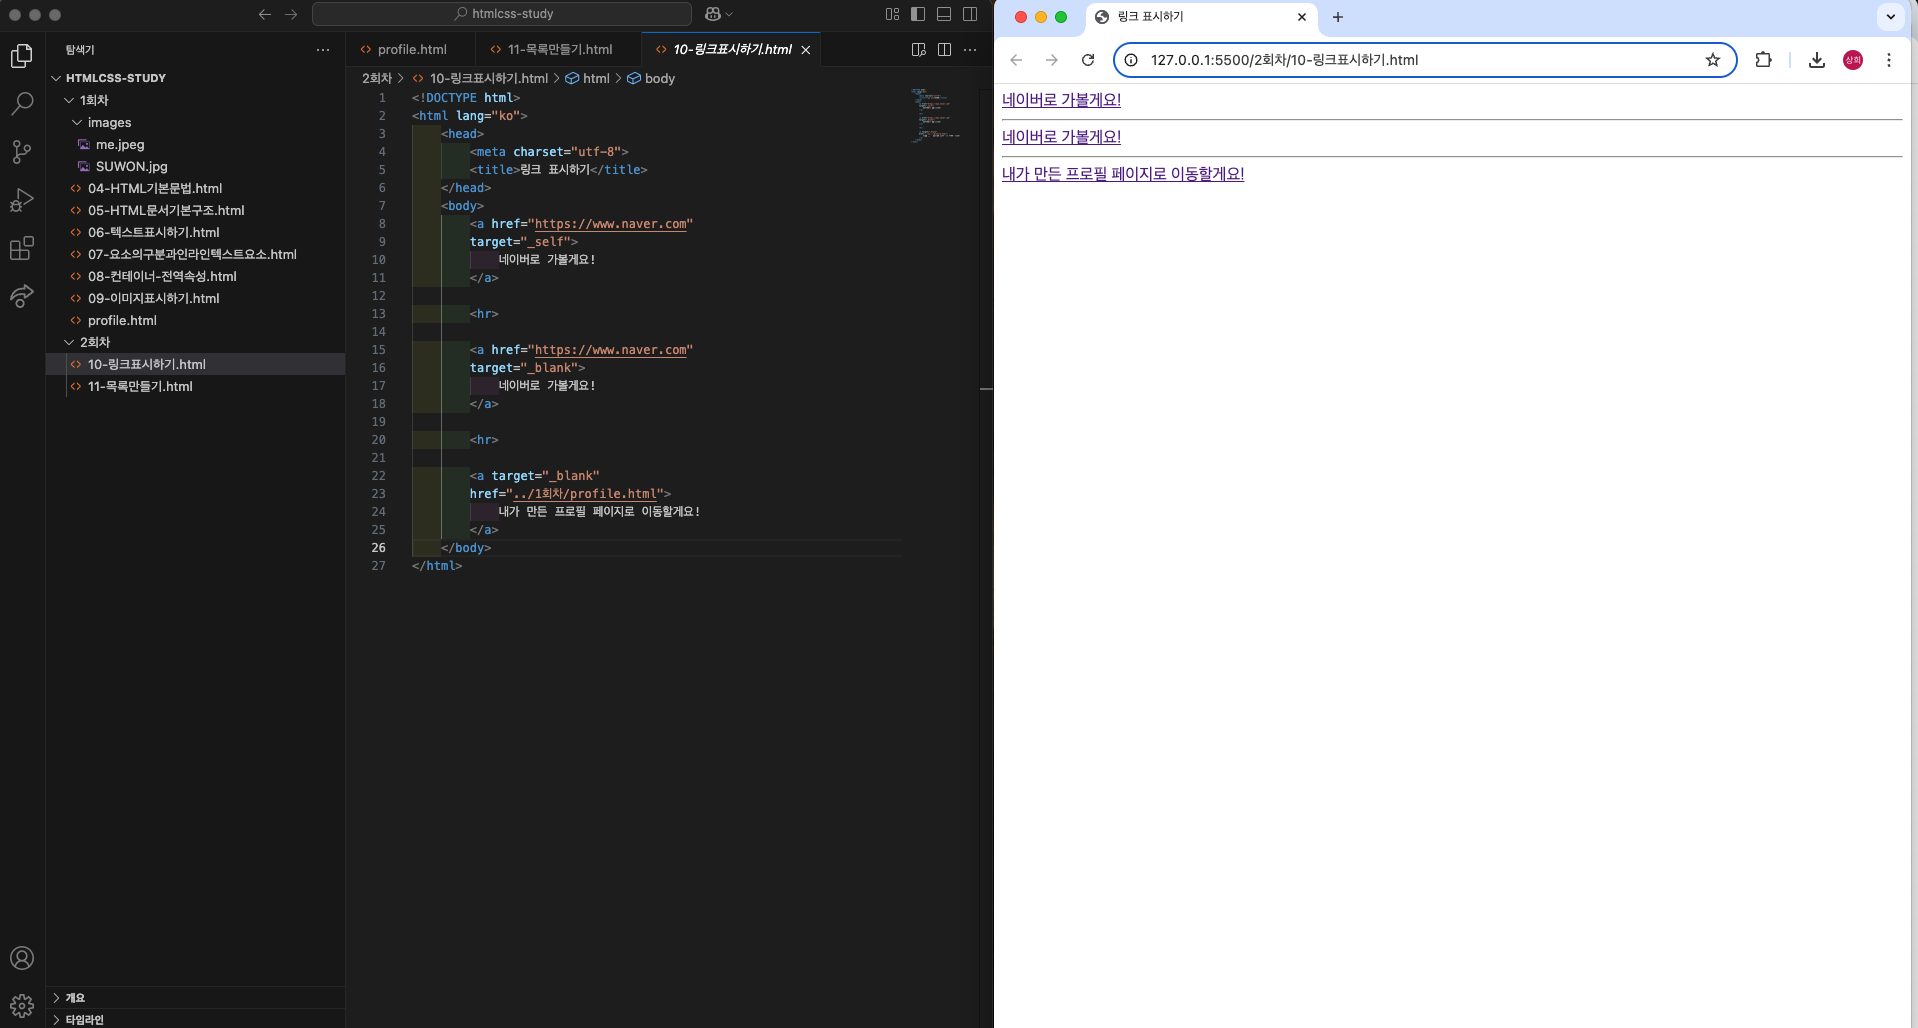Open 09-이미지표시하기.html file
The height and width of the screenshot is (1028, 1918).
pos(195,298)
